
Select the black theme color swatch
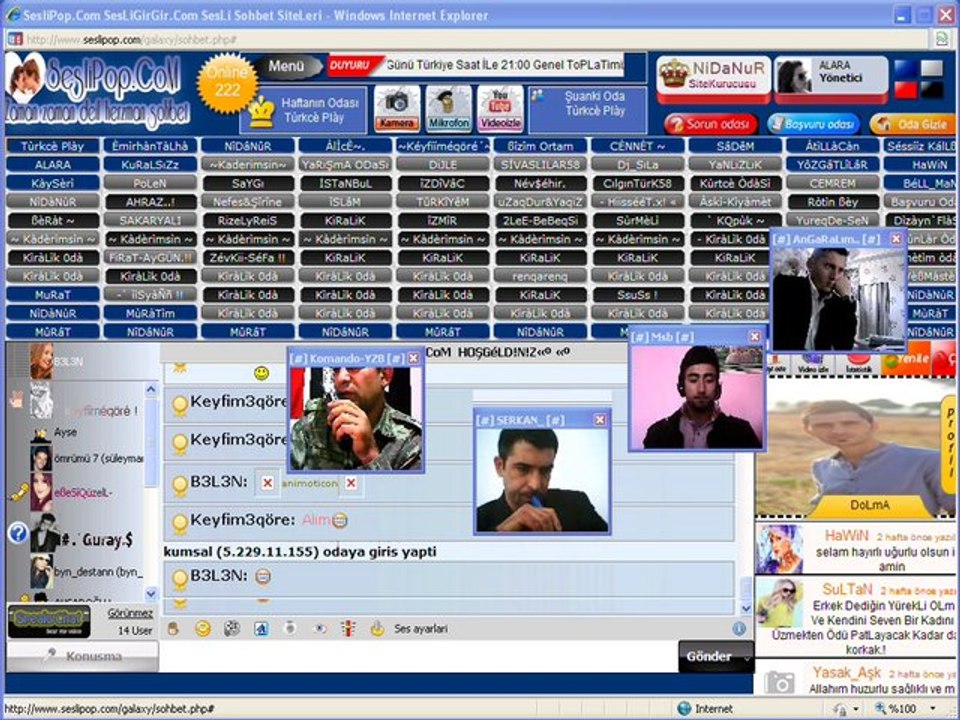pyautogui.click(x=932, y=89)
